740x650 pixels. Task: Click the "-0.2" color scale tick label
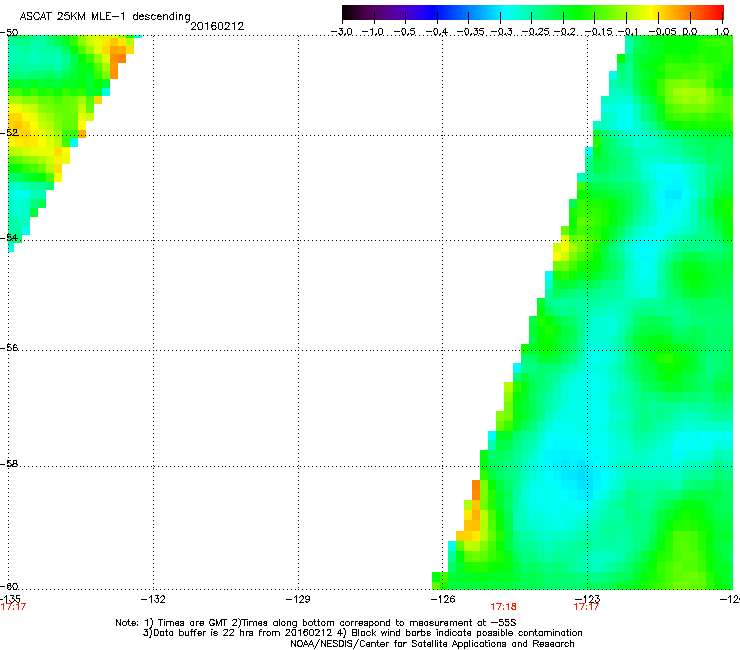(x=564, y=32)
